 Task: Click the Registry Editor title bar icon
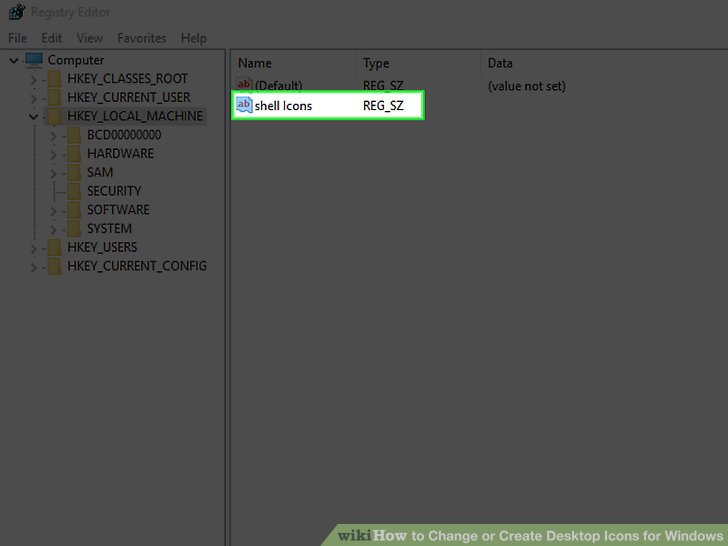pyautogui.click(x=17, y=12)
